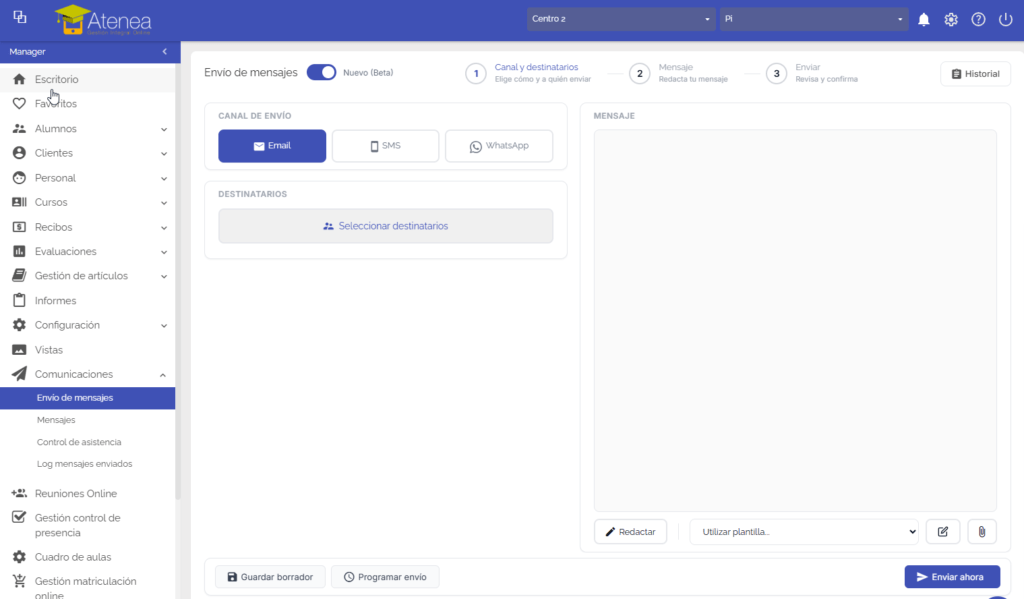Viewport: 1024px width, 599px height.
Task: Click the Alumnos people icon
Action: 19,129
